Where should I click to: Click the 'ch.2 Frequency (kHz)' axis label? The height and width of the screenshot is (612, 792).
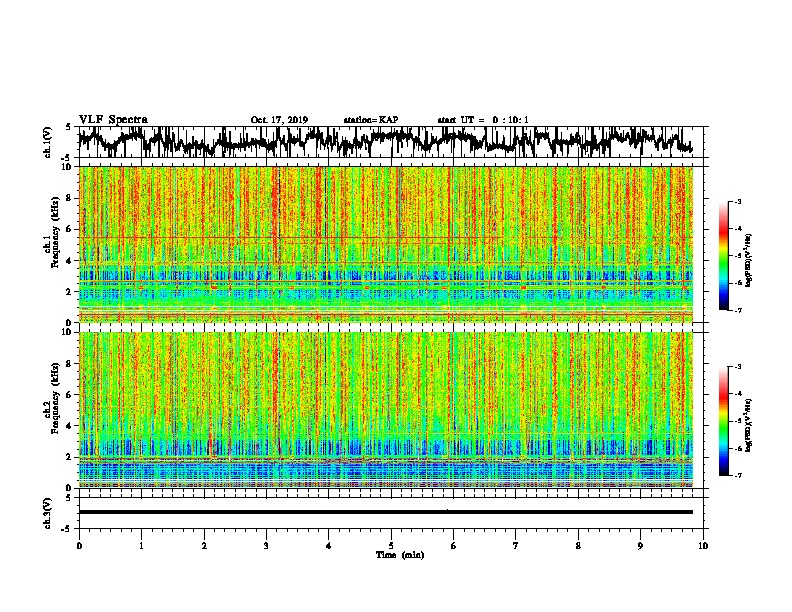(51, 398)
